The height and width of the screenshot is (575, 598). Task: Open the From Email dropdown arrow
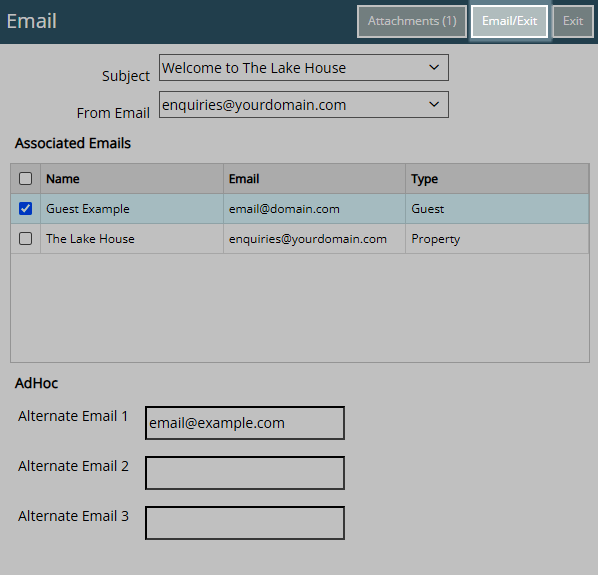click(434, 104)
